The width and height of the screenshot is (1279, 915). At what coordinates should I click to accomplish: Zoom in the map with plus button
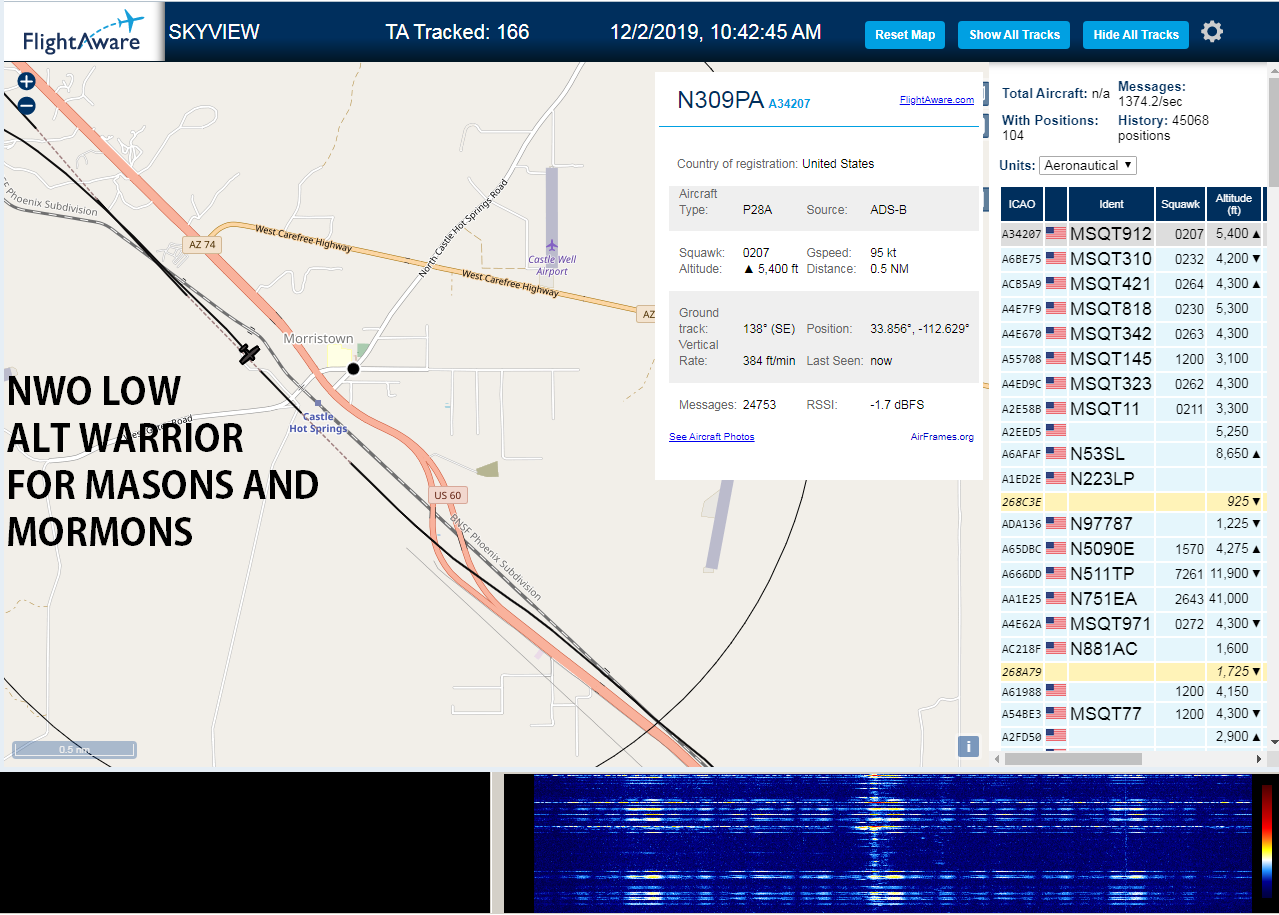coord(26,82)
